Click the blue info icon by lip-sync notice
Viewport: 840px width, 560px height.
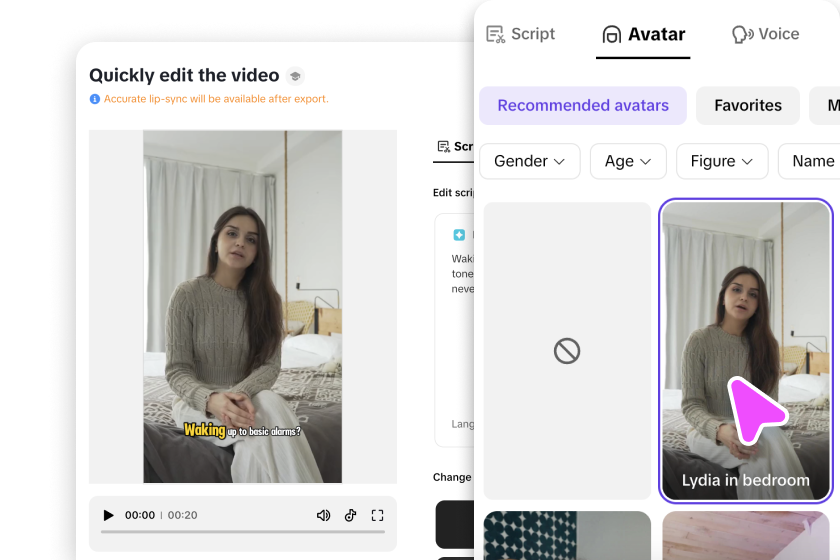pyautogui.click(x=95, y=99)
